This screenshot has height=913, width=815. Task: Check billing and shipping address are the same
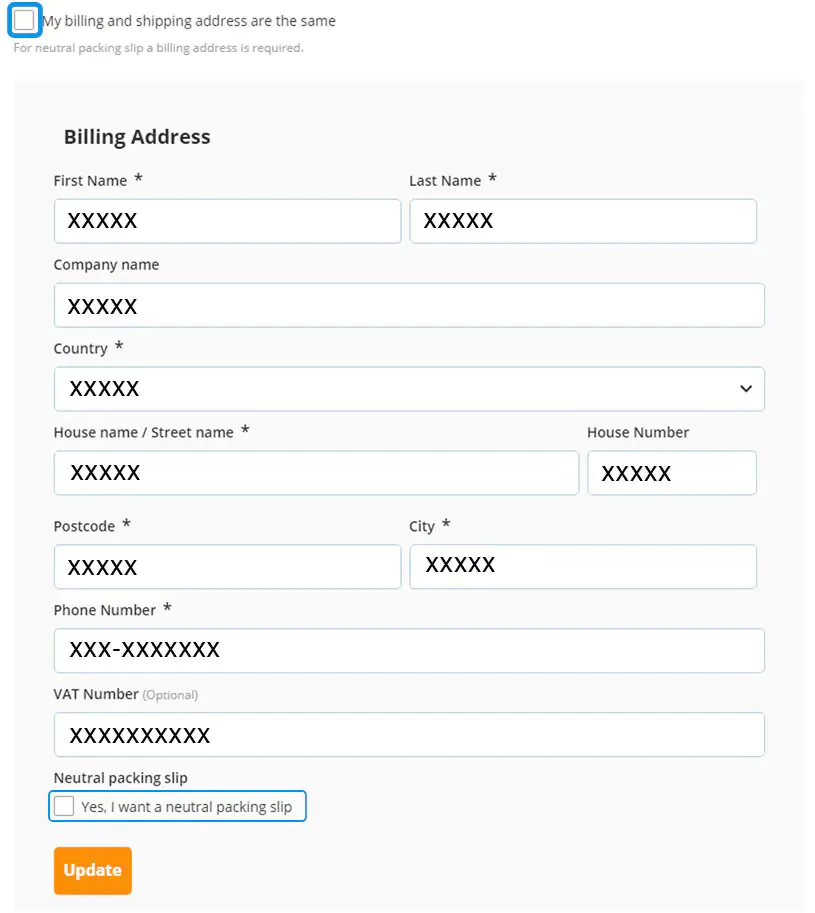[24, 20]
